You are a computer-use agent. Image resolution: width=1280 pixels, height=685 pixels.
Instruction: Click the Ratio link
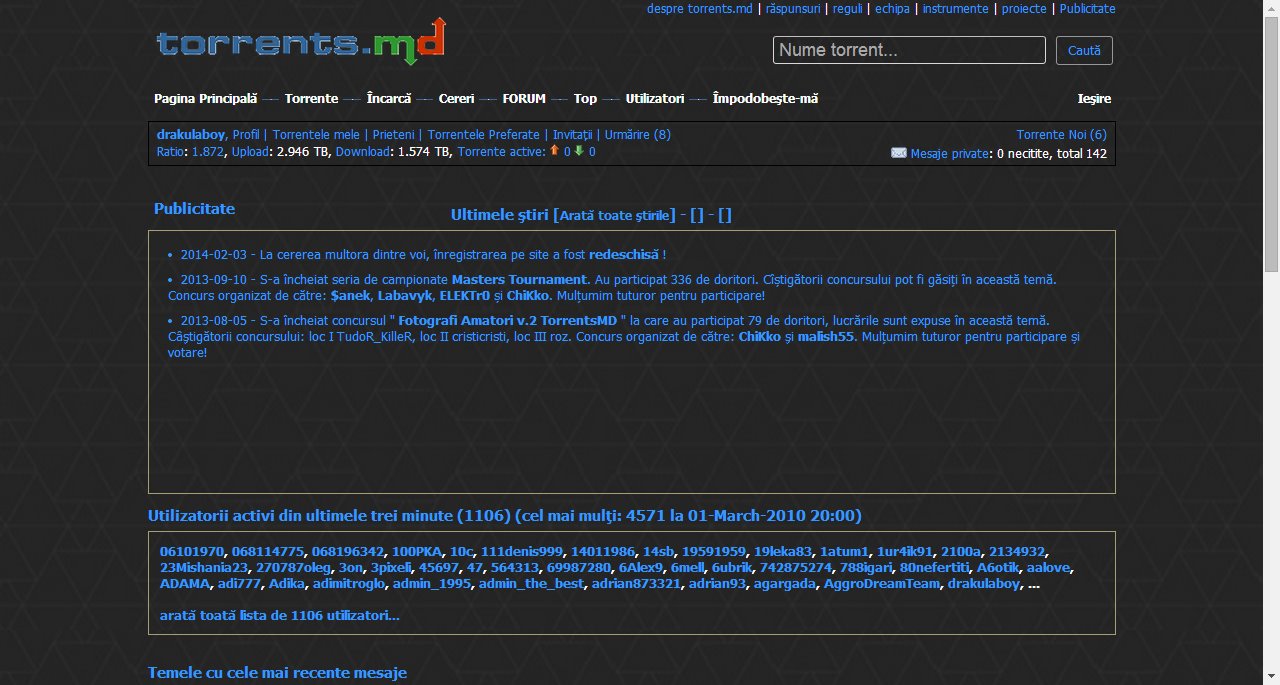pyautogui.click(x=170, y=152)
